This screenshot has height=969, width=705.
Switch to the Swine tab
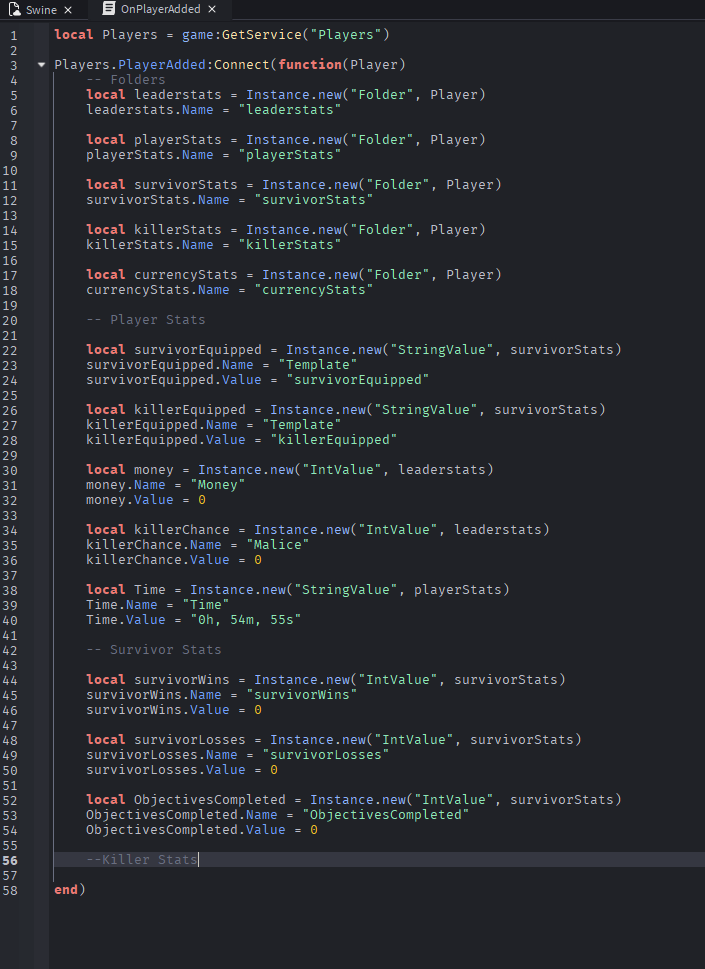coord(41,10)
